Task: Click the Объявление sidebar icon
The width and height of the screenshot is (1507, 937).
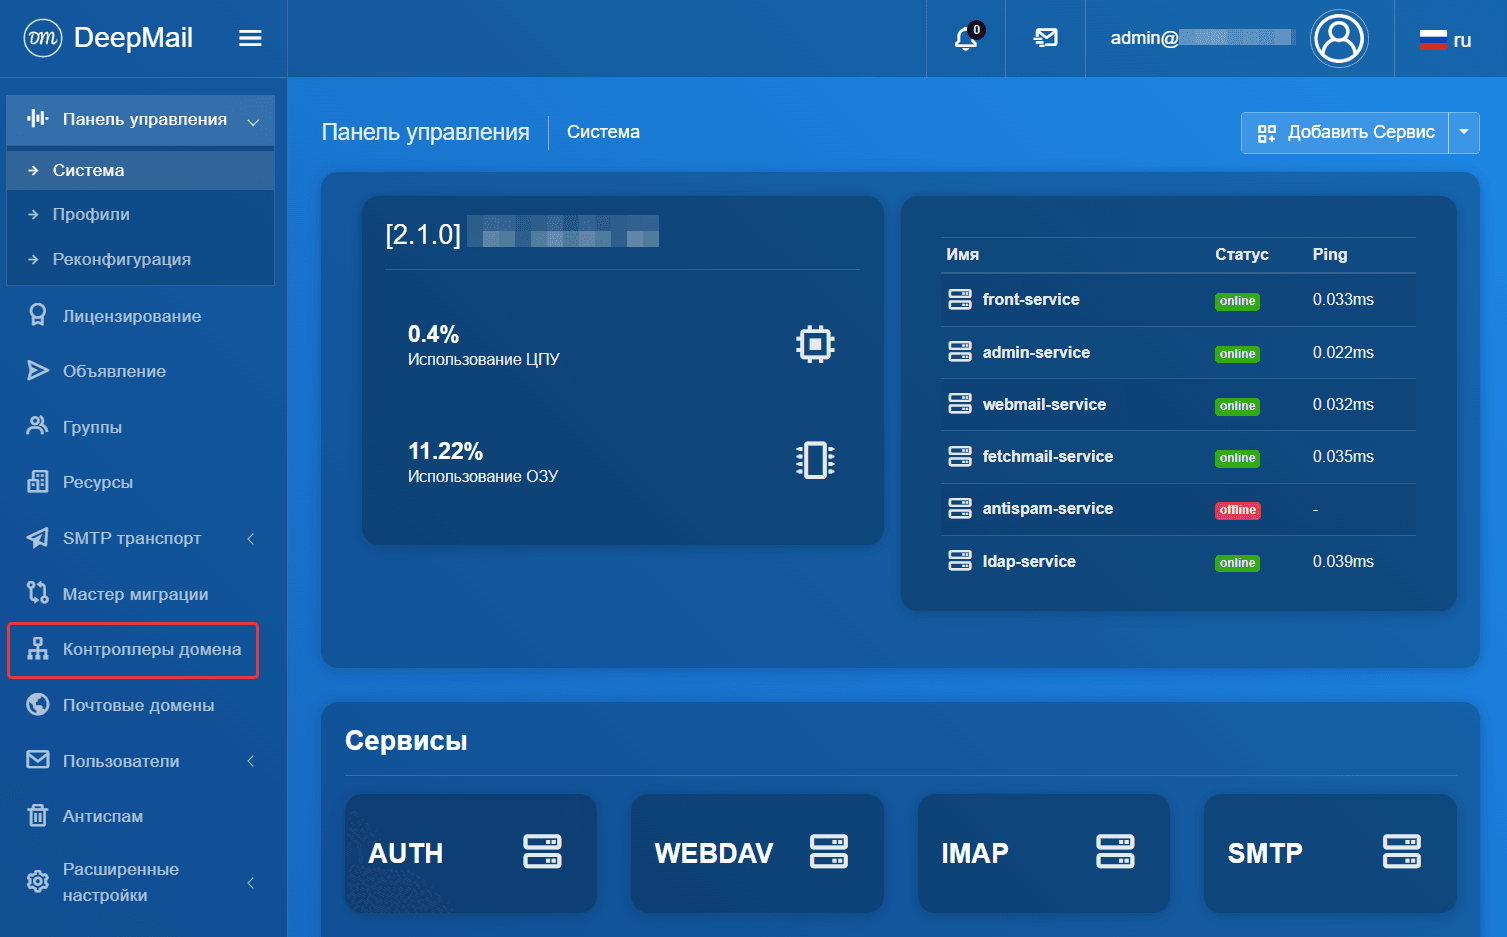Action: pyautogui.click(x=38, y=371)
